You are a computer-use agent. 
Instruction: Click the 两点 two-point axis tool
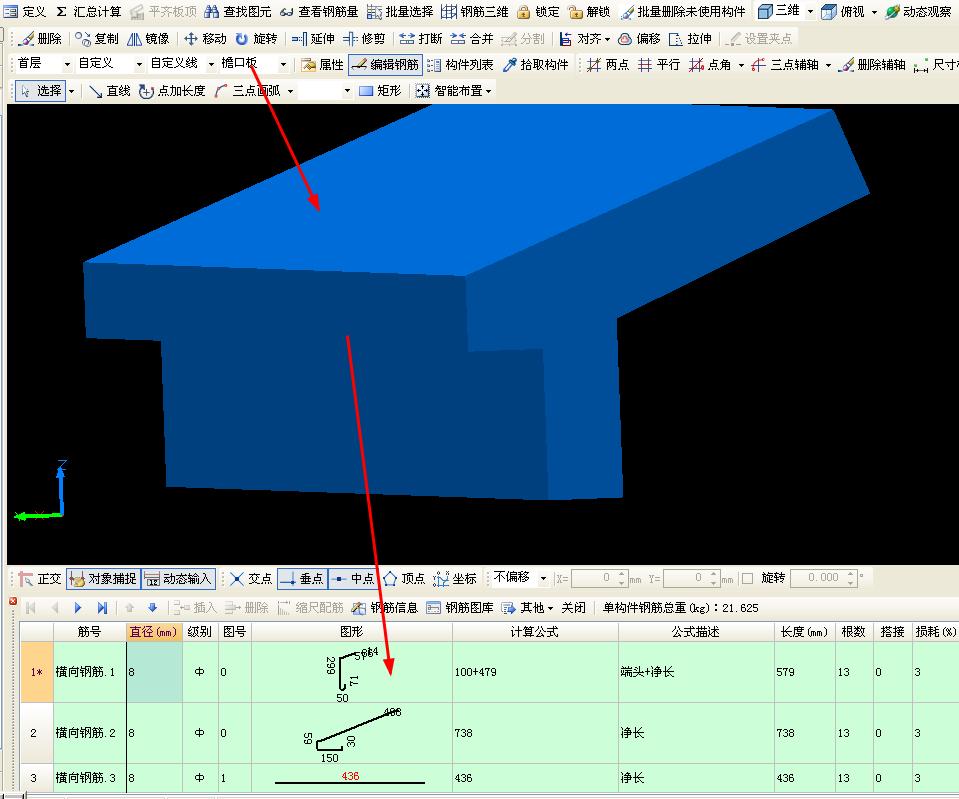click(608, 64)
